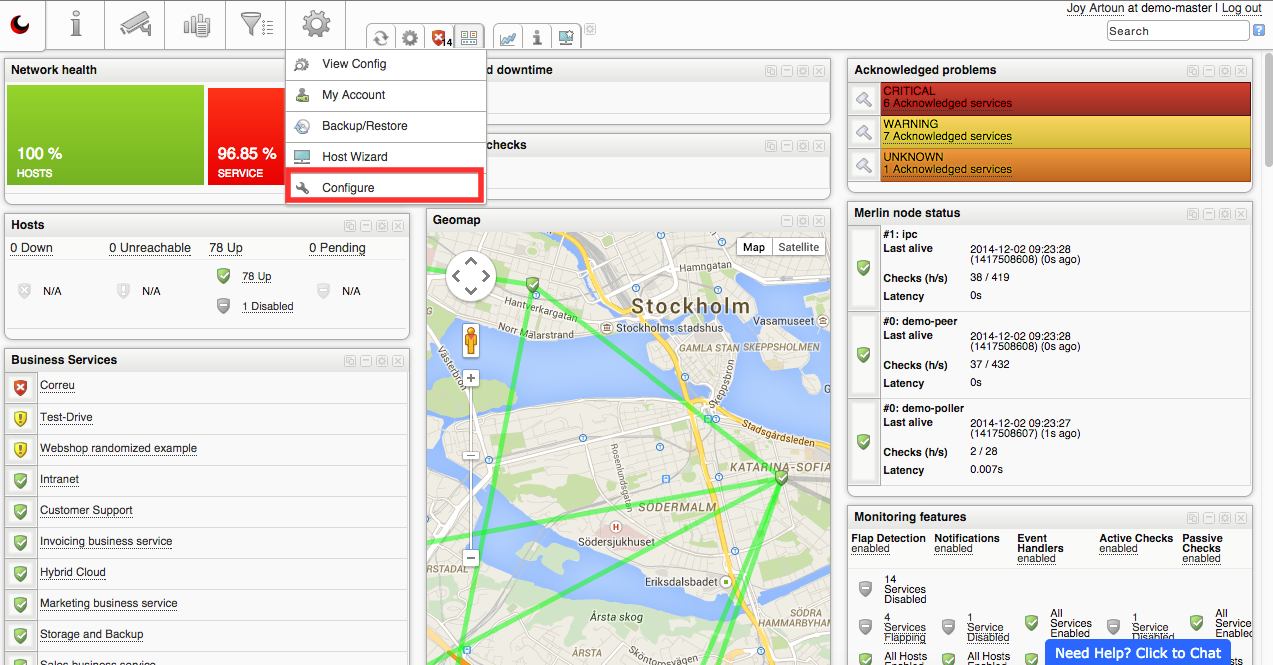The width and height of the screenshot is (1273, 665).
Task: Zoom in on the Geomap
Action: coord(471,378)
